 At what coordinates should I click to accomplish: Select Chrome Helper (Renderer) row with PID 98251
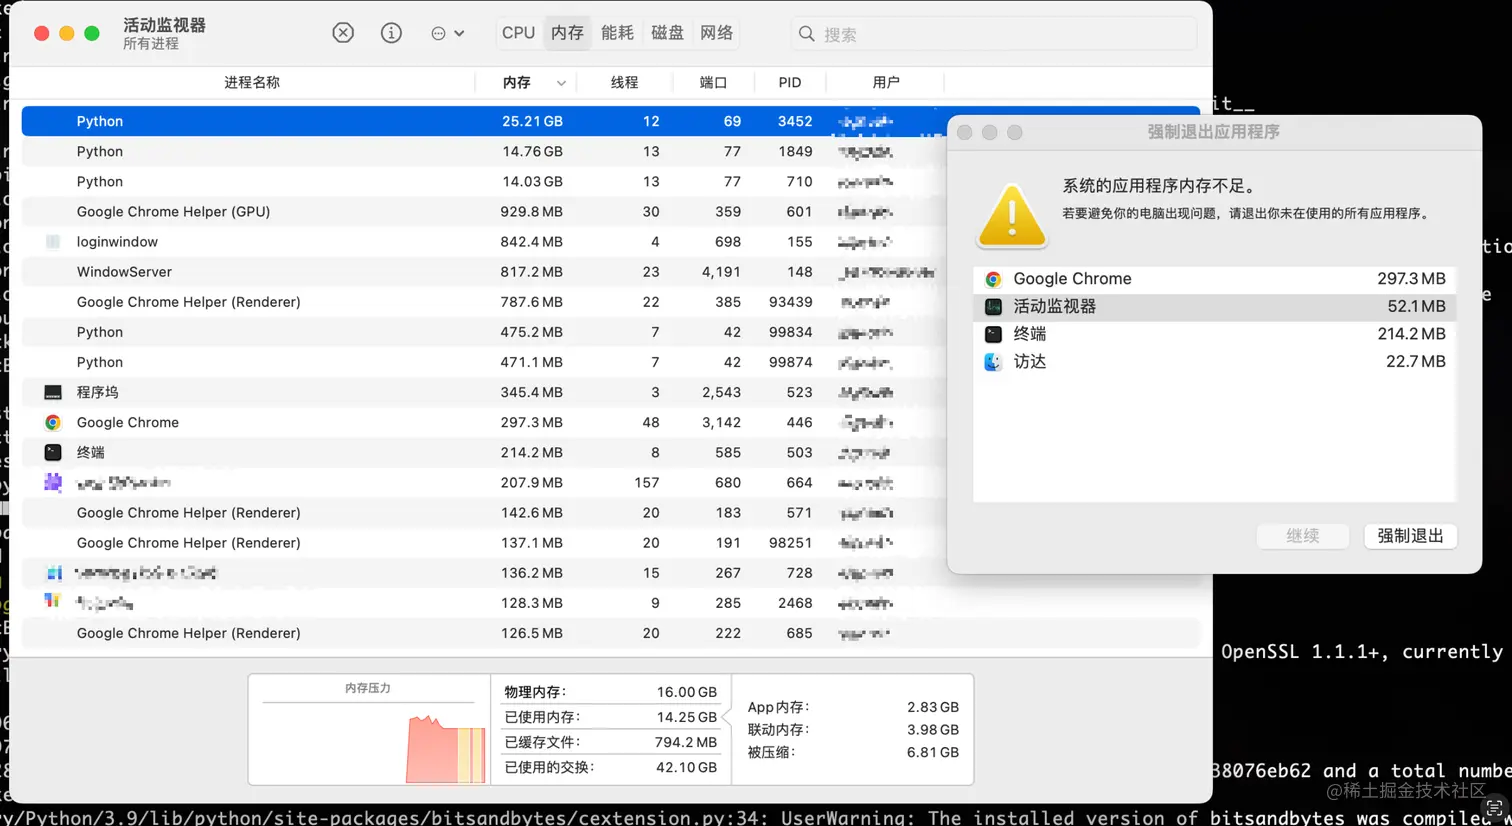point(485,542)
